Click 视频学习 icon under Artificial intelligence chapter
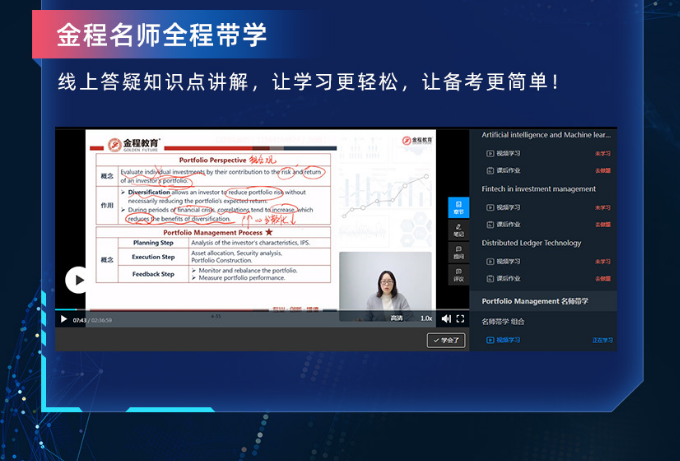 tap(490, 154)
